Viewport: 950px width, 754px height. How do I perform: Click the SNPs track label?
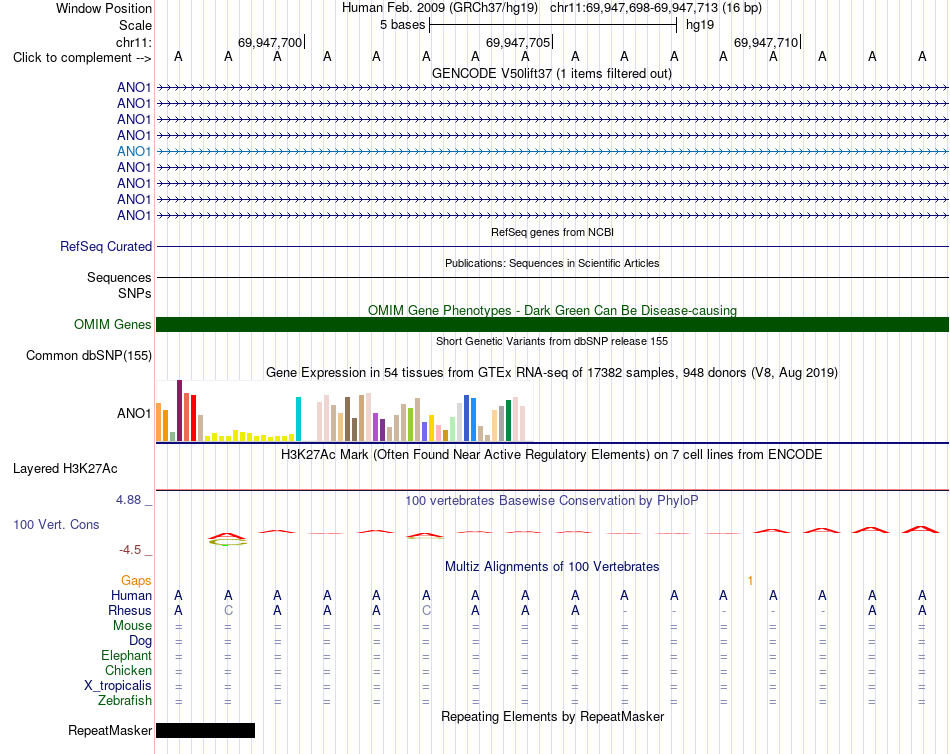point(135,293)
